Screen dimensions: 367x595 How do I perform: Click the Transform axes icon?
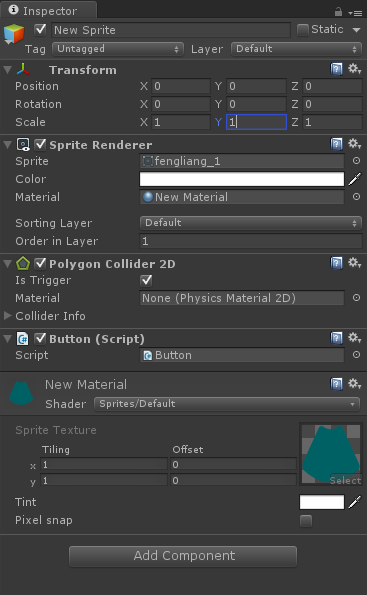pos(23,69)
